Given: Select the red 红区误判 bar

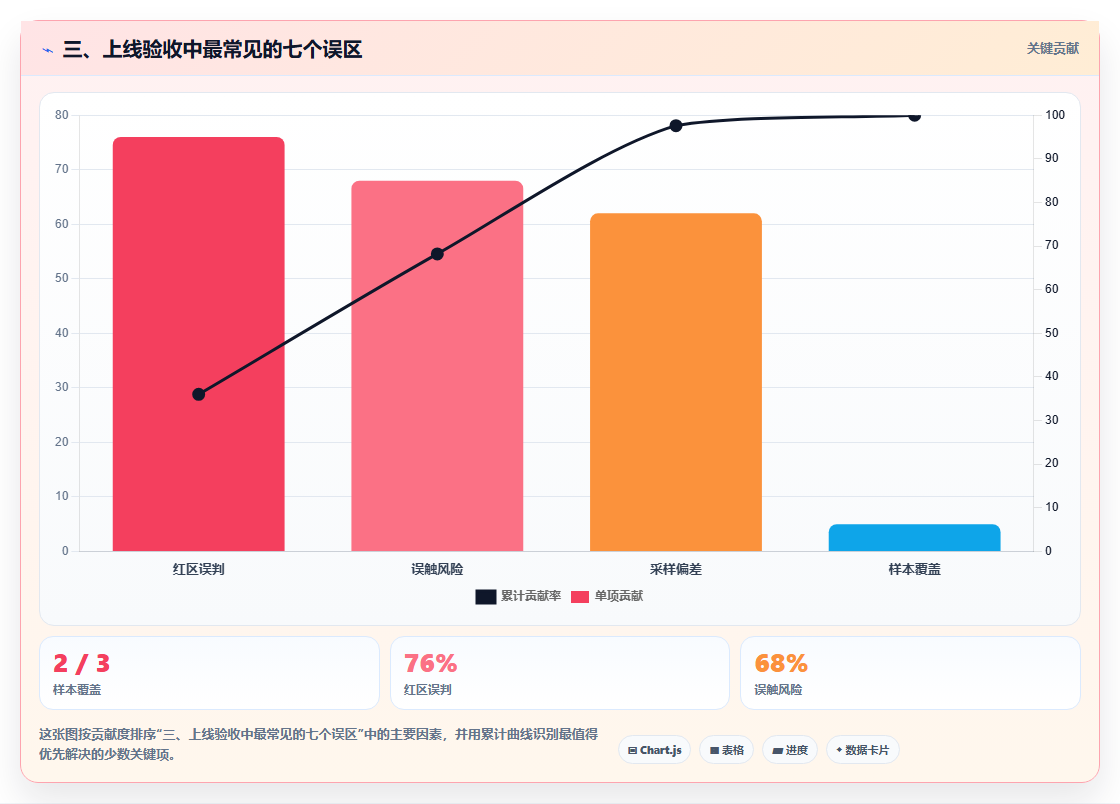Looking at the screenshot, I should [x=199, y=344].
